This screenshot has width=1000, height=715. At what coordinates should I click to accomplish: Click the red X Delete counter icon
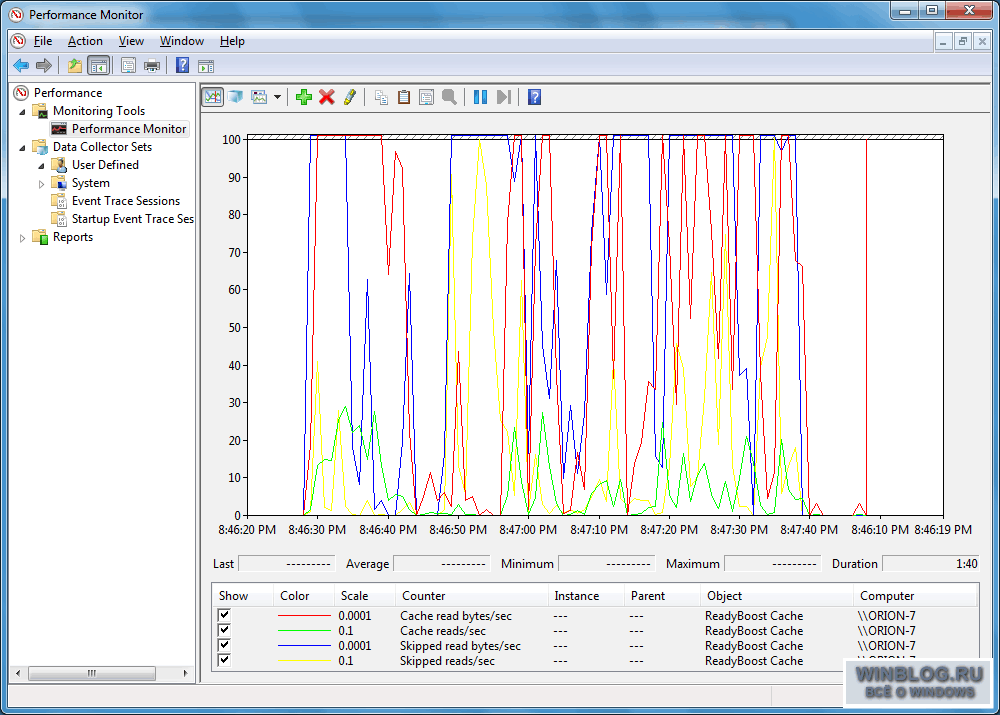pyautogui.click(x=327, y=97)
